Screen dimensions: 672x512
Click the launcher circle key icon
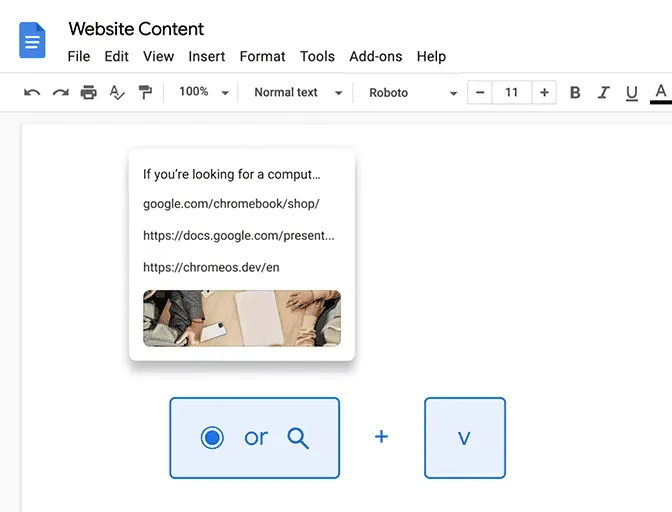click(212, 438)
